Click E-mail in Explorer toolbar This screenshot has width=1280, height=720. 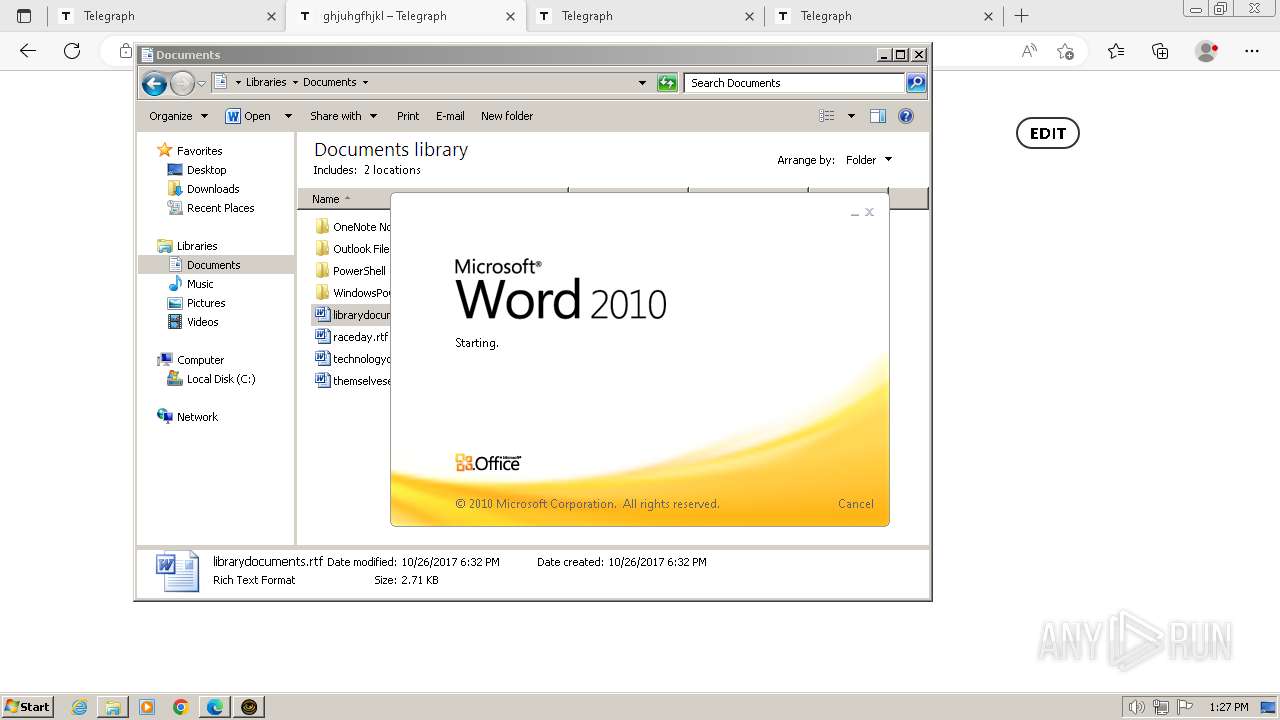point(450,116)
